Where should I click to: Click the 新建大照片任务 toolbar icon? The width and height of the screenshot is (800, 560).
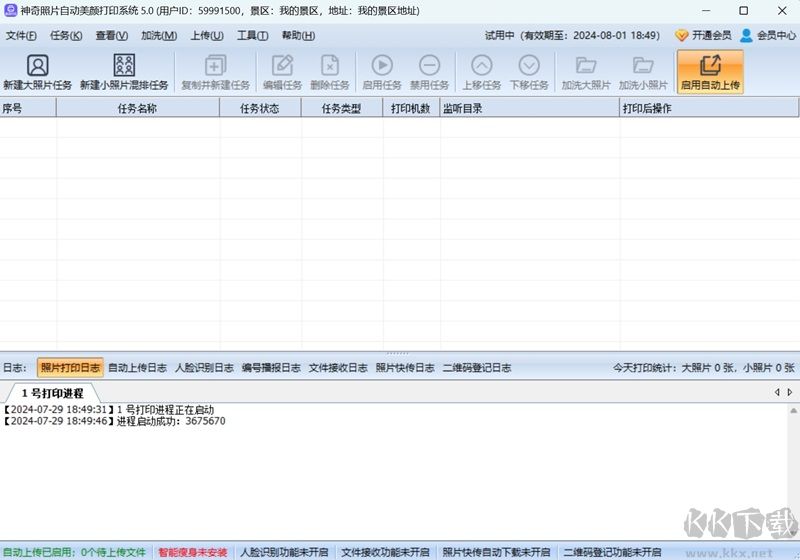[37, 66]
